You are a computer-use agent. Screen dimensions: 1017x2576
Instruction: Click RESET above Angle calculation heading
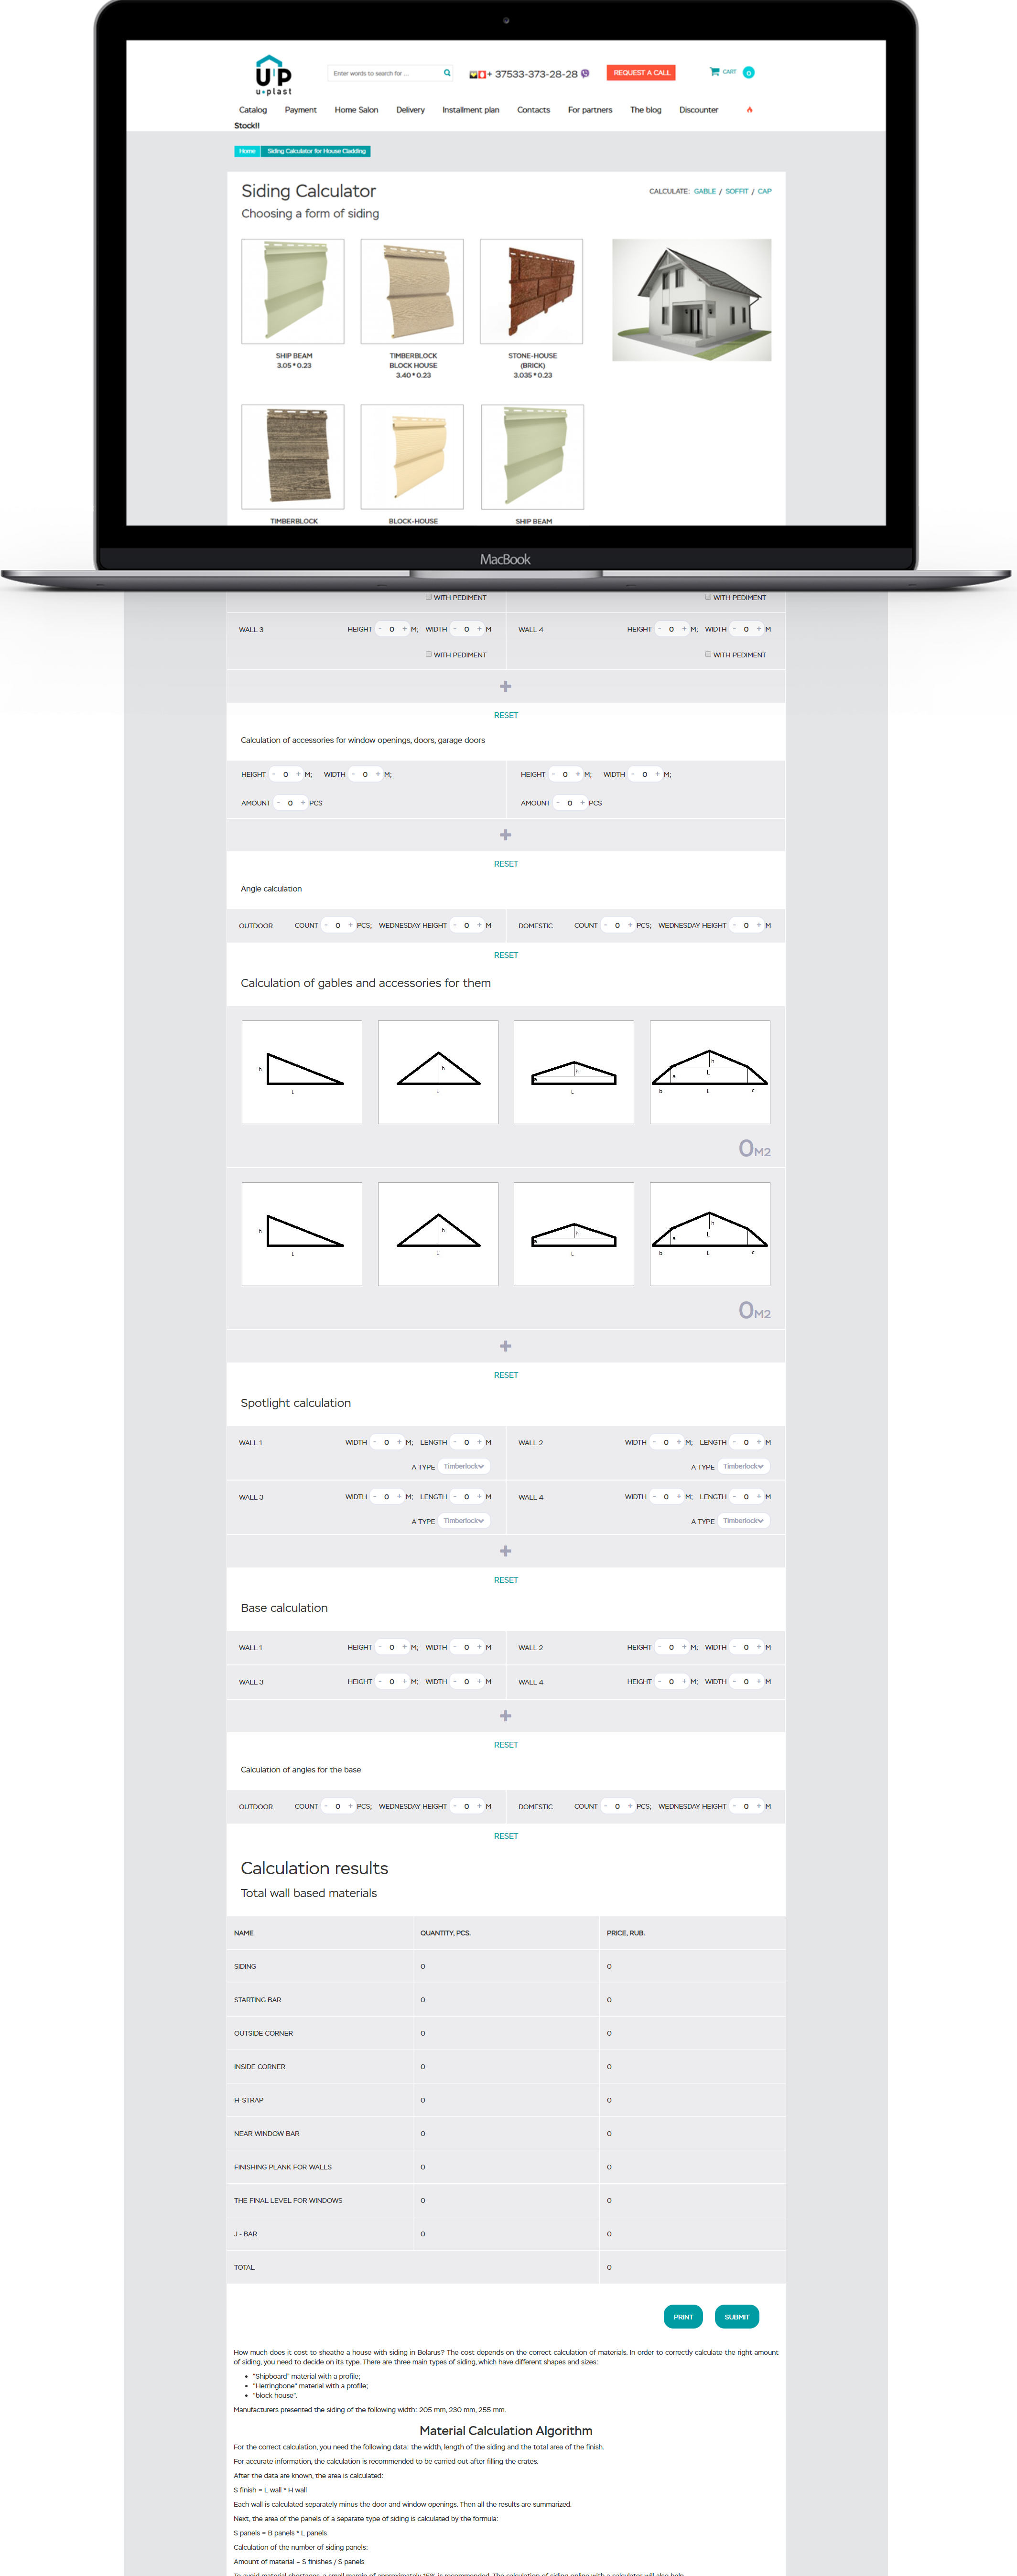506,864
